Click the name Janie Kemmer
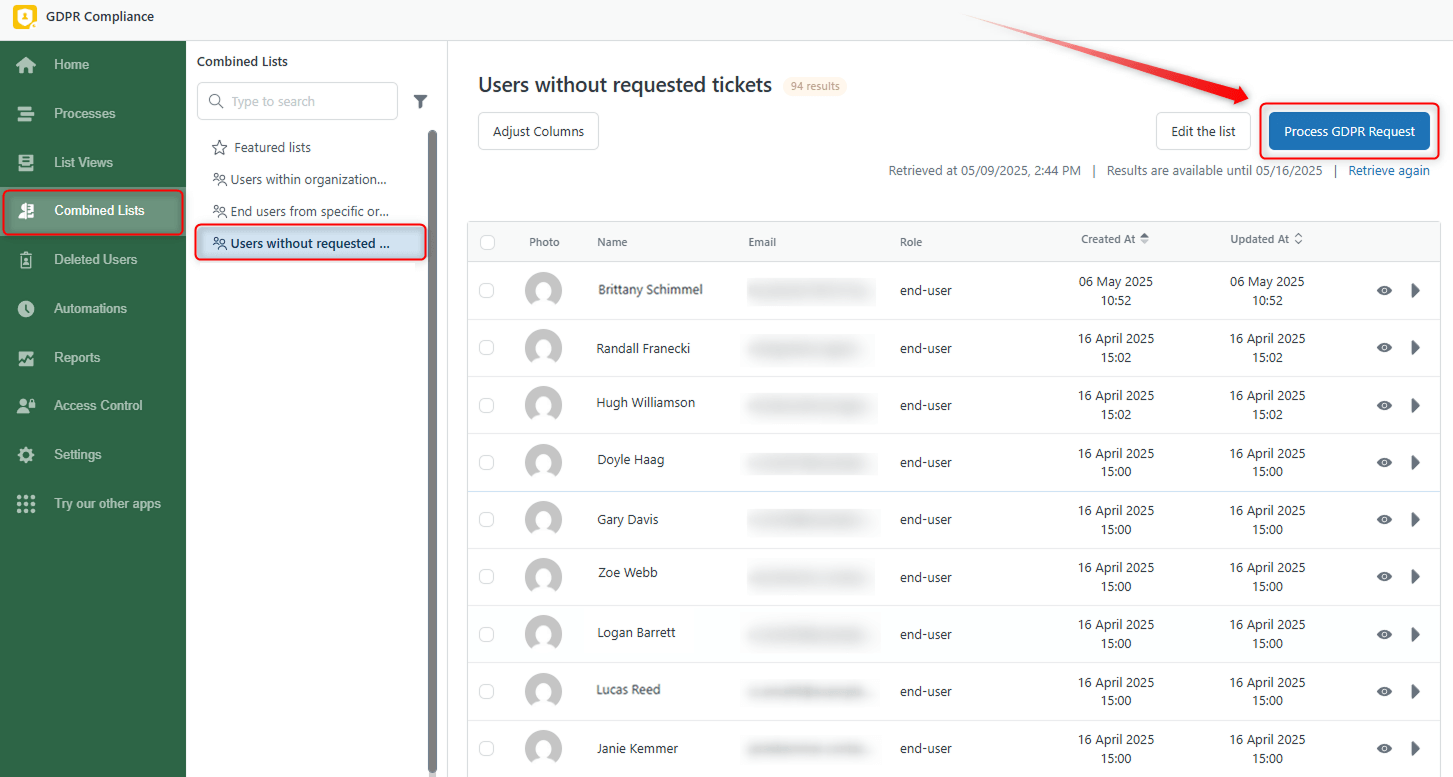1453x777 pixels. tap(637, 749)
